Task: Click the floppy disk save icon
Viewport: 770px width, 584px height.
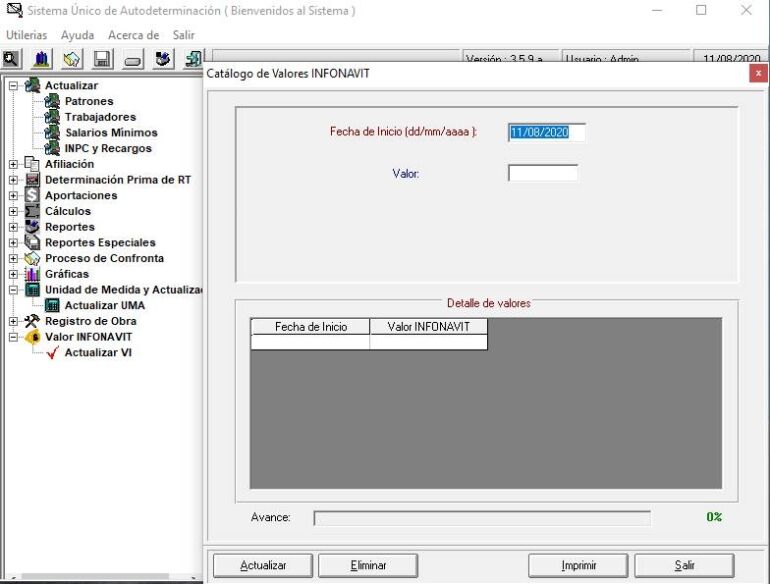Action: (x=102, y=59)
